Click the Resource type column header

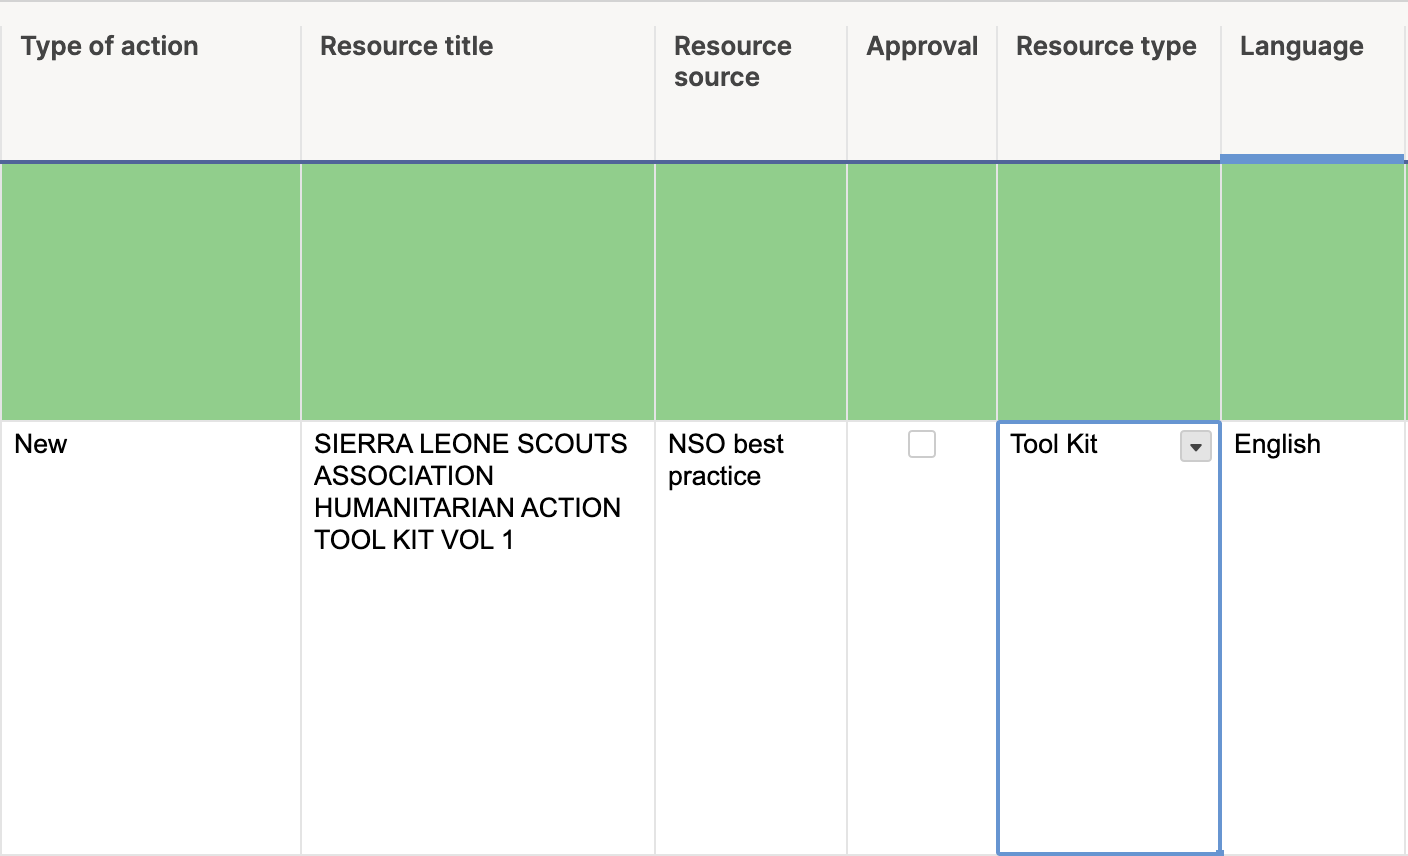(x=1106, y=46)
